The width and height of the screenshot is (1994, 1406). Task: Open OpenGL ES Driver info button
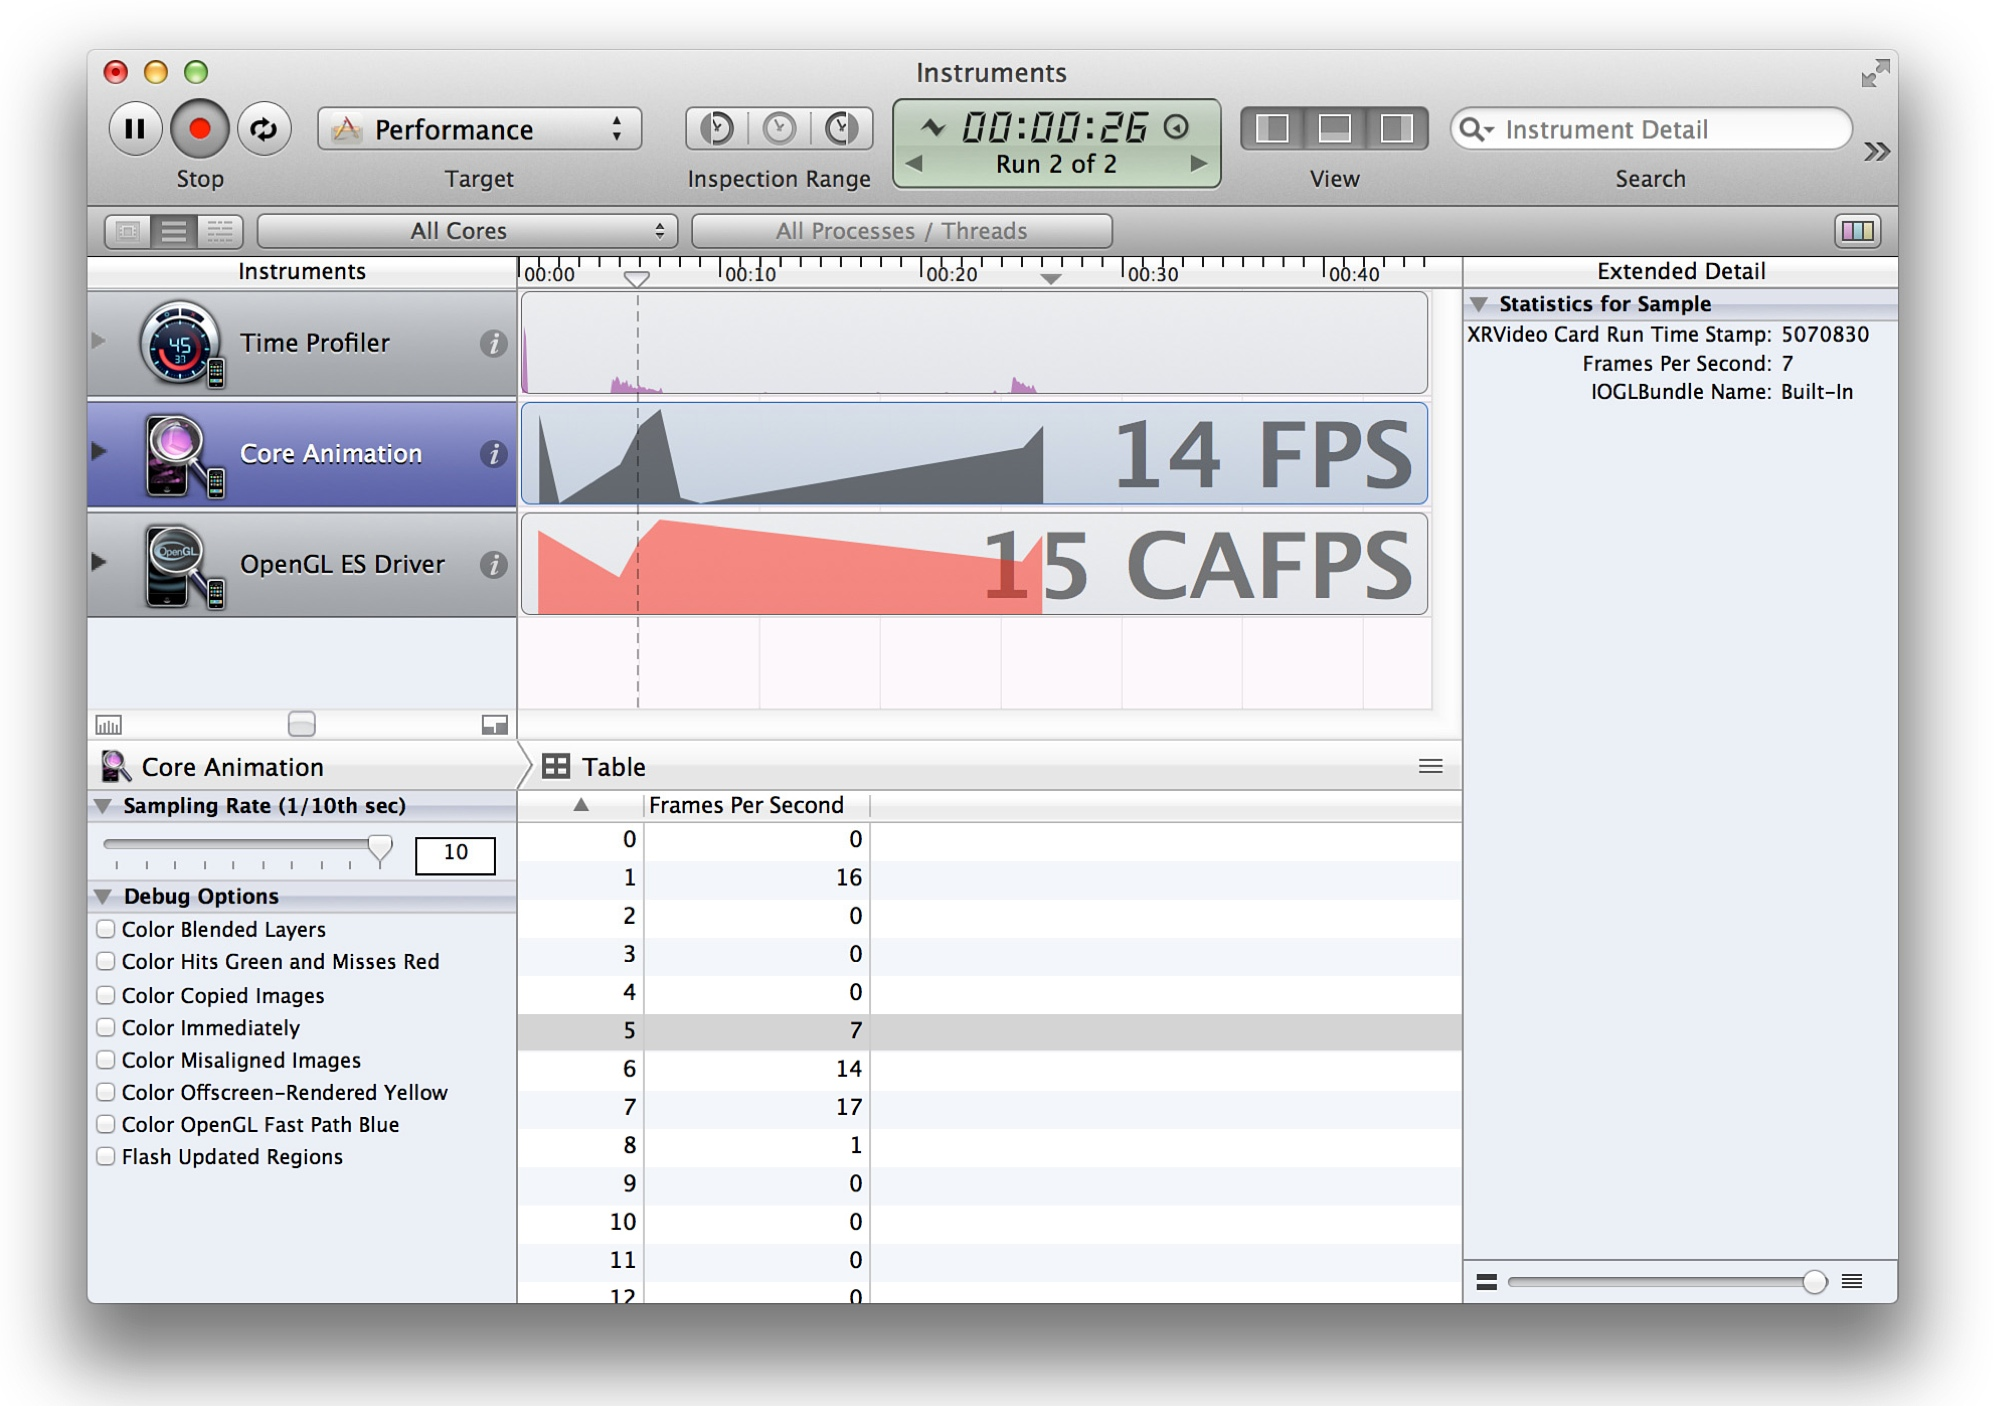492,565
